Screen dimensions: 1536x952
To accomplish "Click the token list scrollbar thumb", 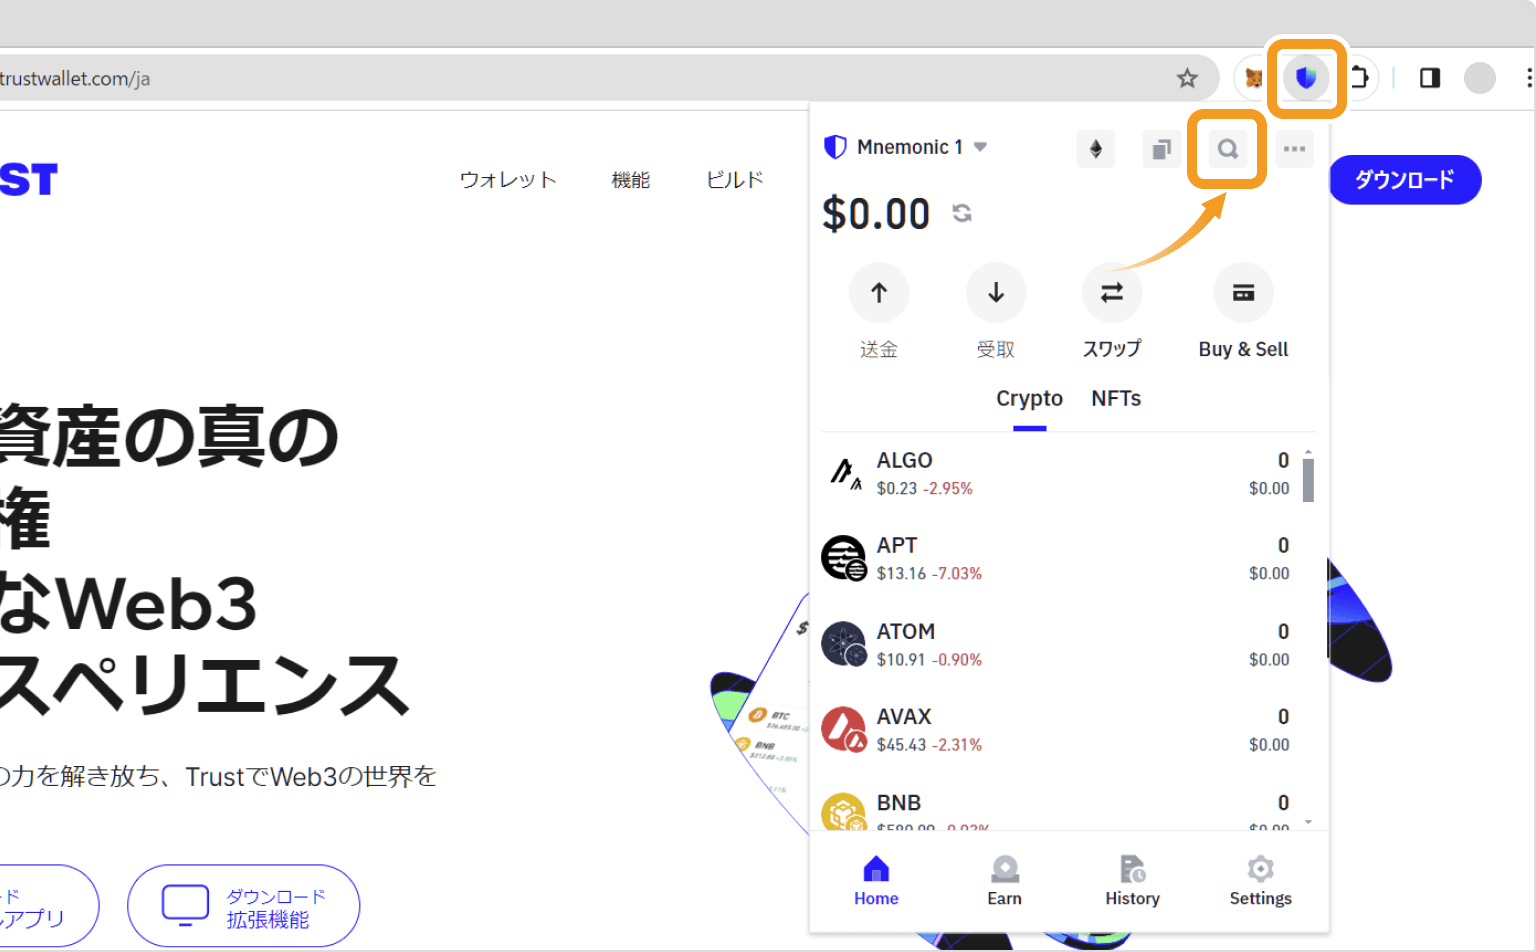I will pyautogui.click(x=1308, y=479).
